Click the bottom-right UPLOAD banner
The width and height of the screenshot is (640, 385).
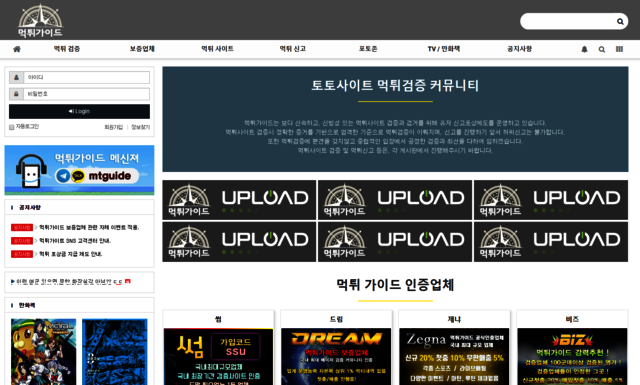pyautogui.click(x=551, y=242)
